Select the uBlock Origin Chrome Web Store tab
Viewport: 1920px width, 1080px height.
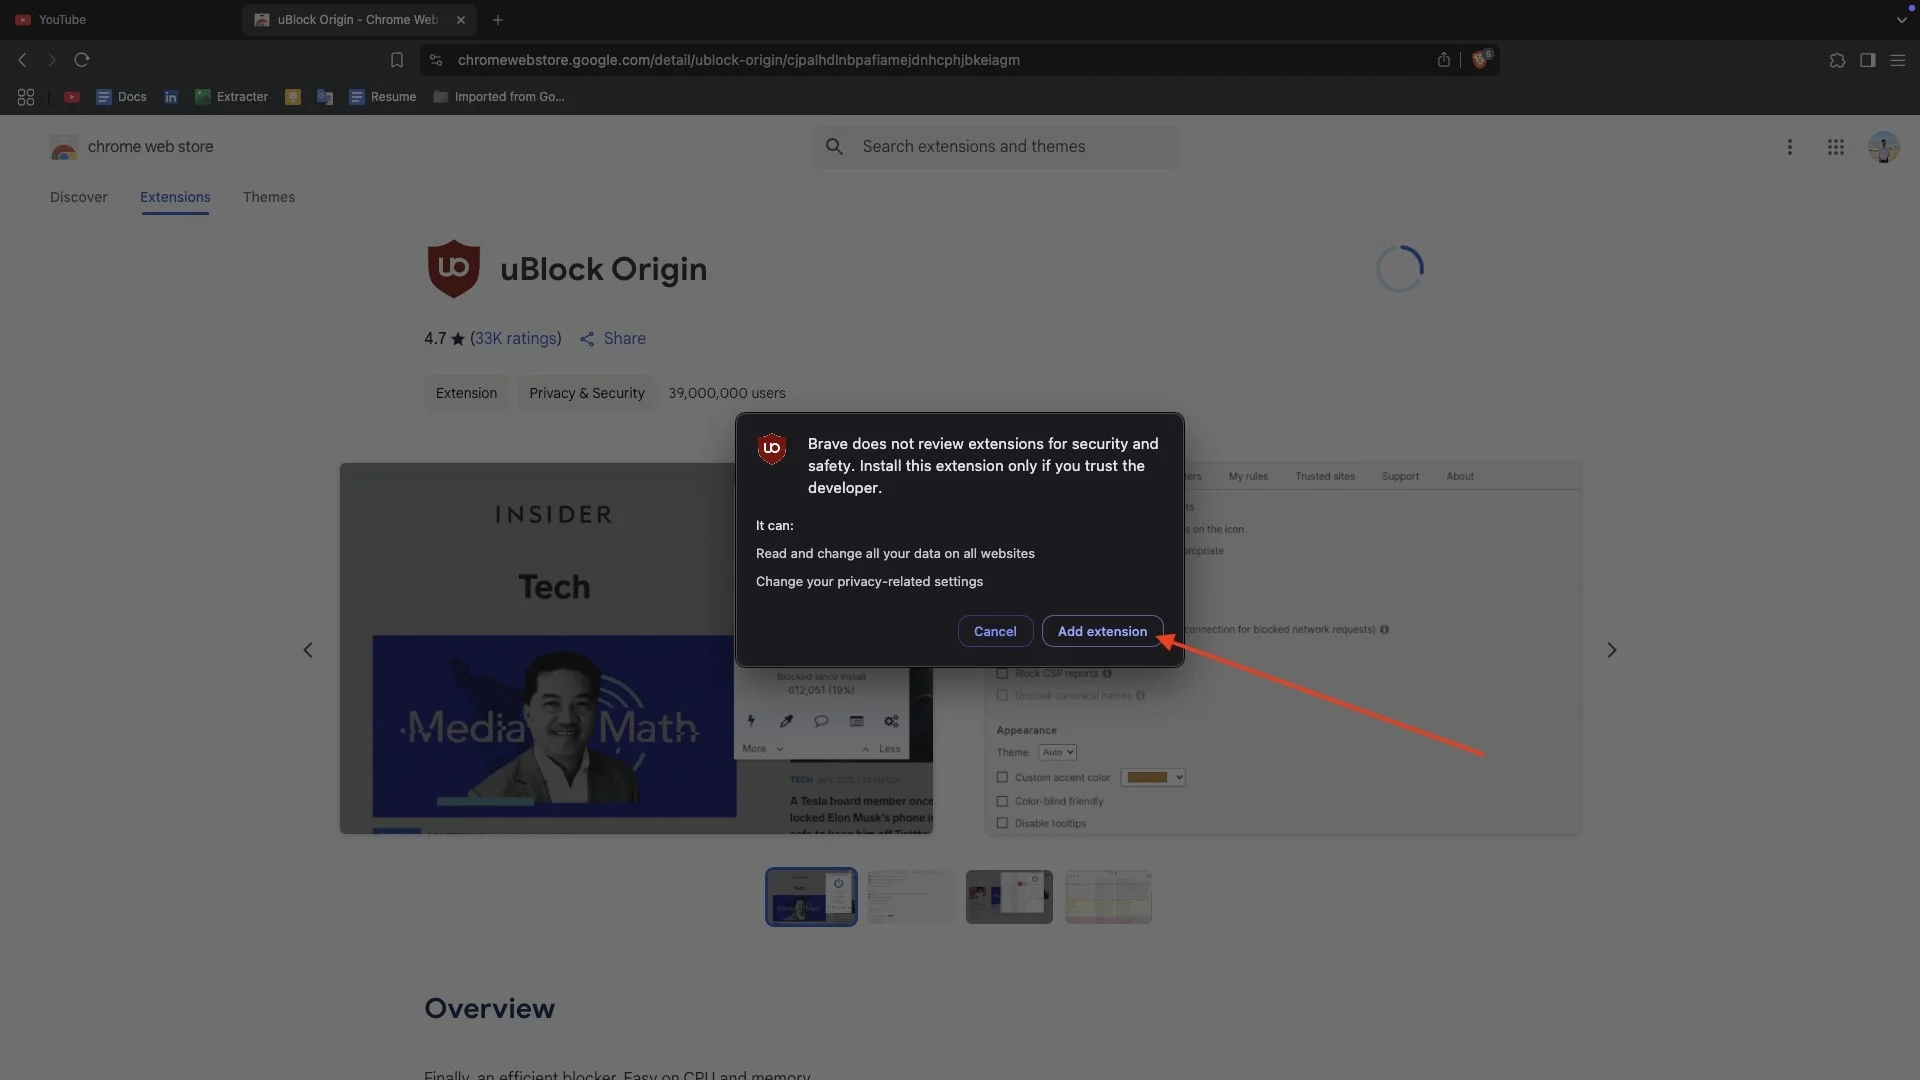(x=357, y=20)
